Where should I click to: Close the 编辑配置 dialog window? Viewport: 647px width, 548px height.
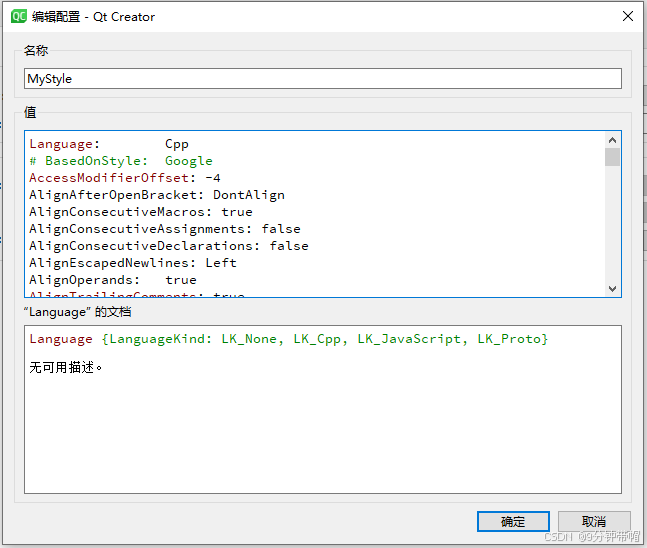(628, 16)
